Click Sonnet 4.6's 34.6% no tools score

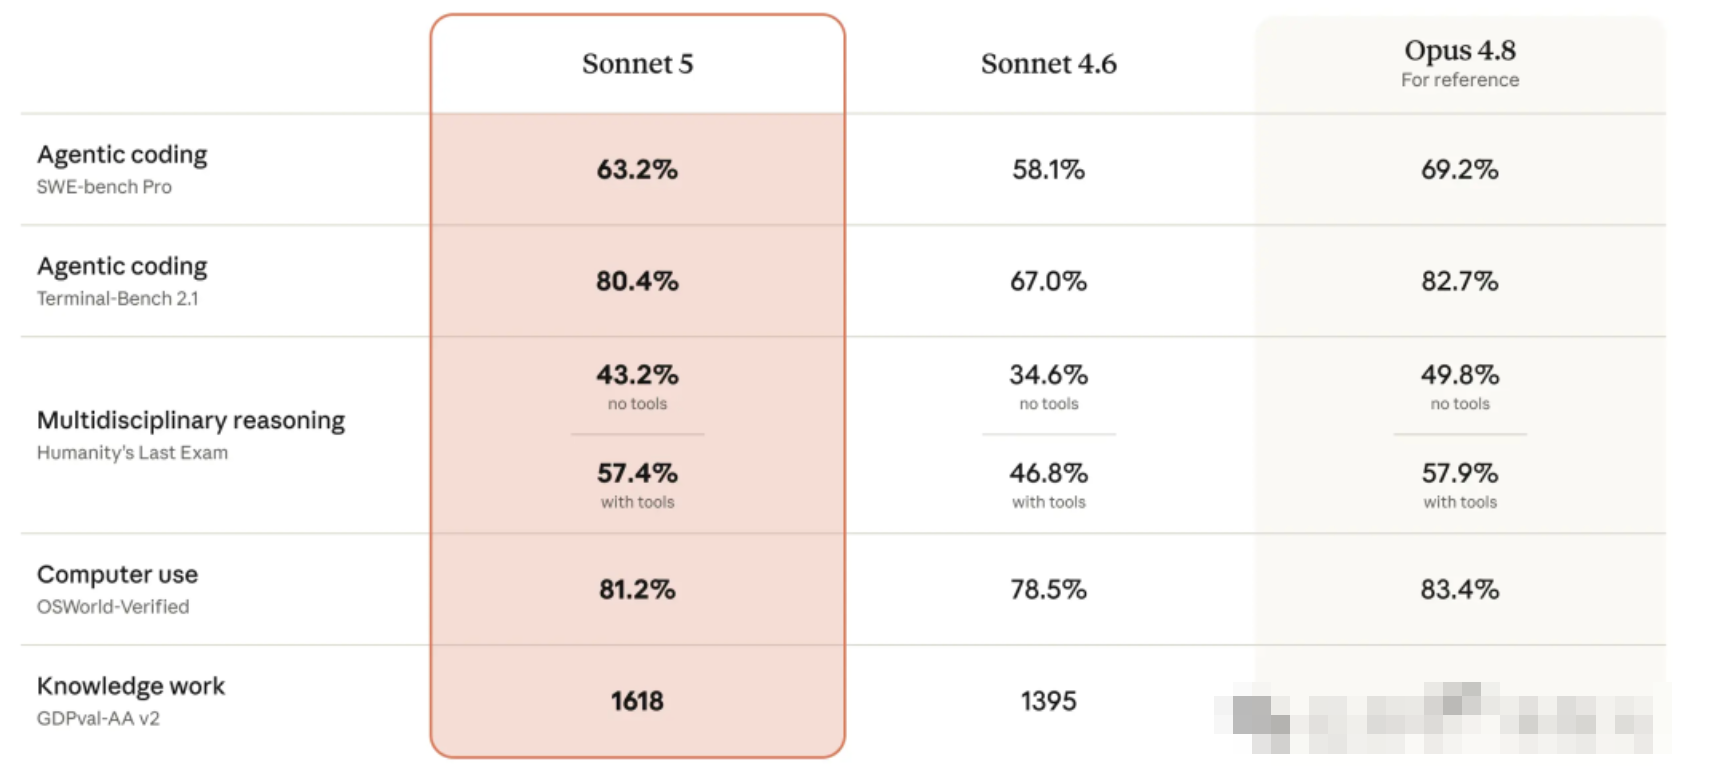pos(1048,375)
